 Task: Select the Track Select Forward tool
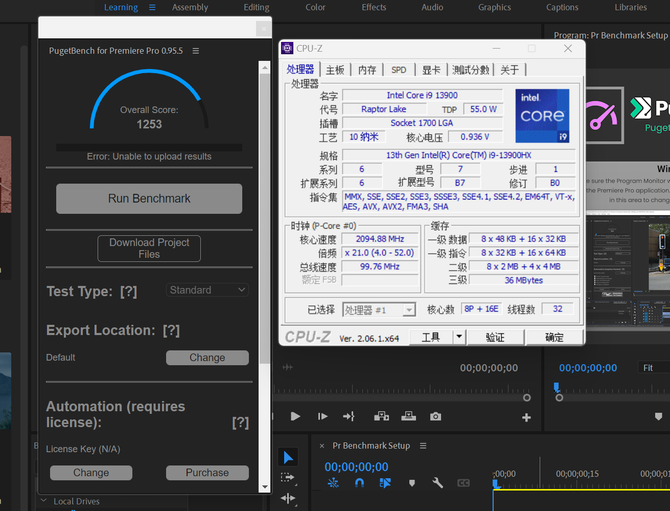[x=288, y=477]
